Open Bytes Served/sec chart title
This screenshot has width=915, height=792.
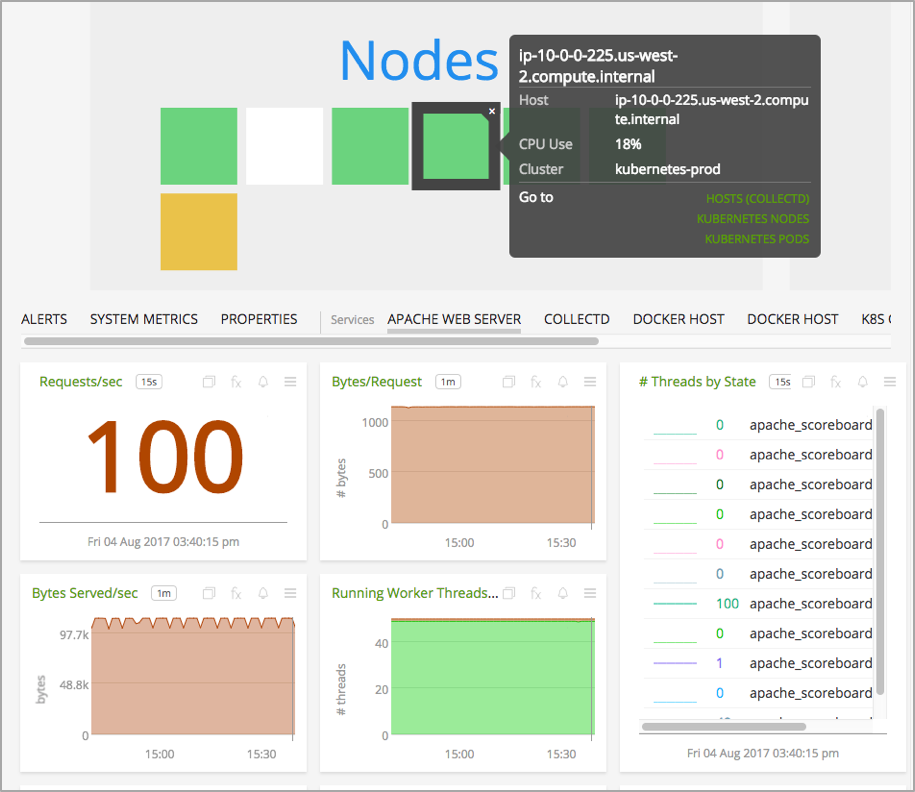[x=85, y=593]
